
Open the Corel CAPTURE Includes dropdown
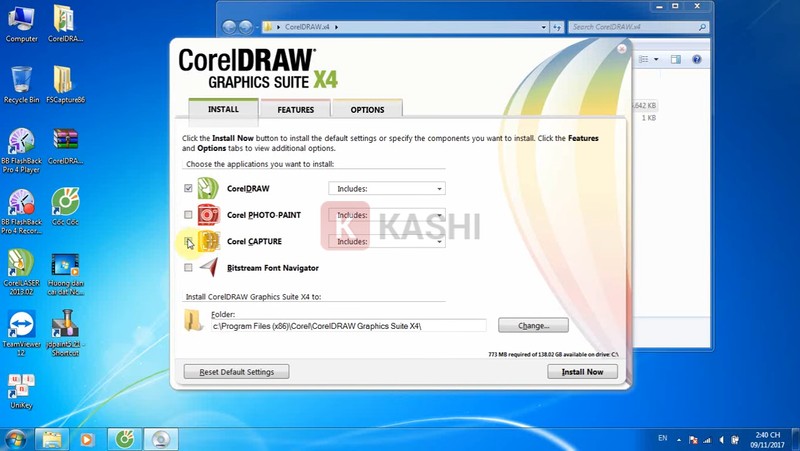pyautogui.click(x=387, y=241)
